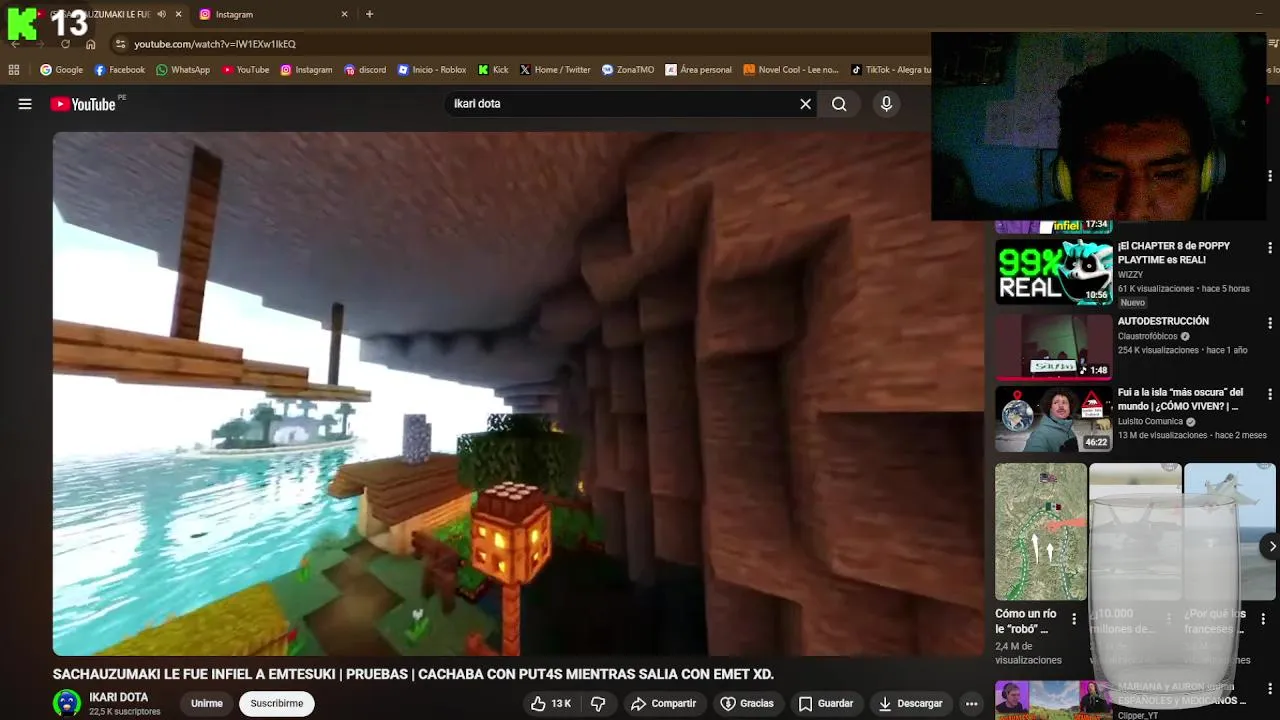Viewport: 1280px width, 720px height.
Task: Open the Home / Twitter bookmark
Action: tap(555, 70)
